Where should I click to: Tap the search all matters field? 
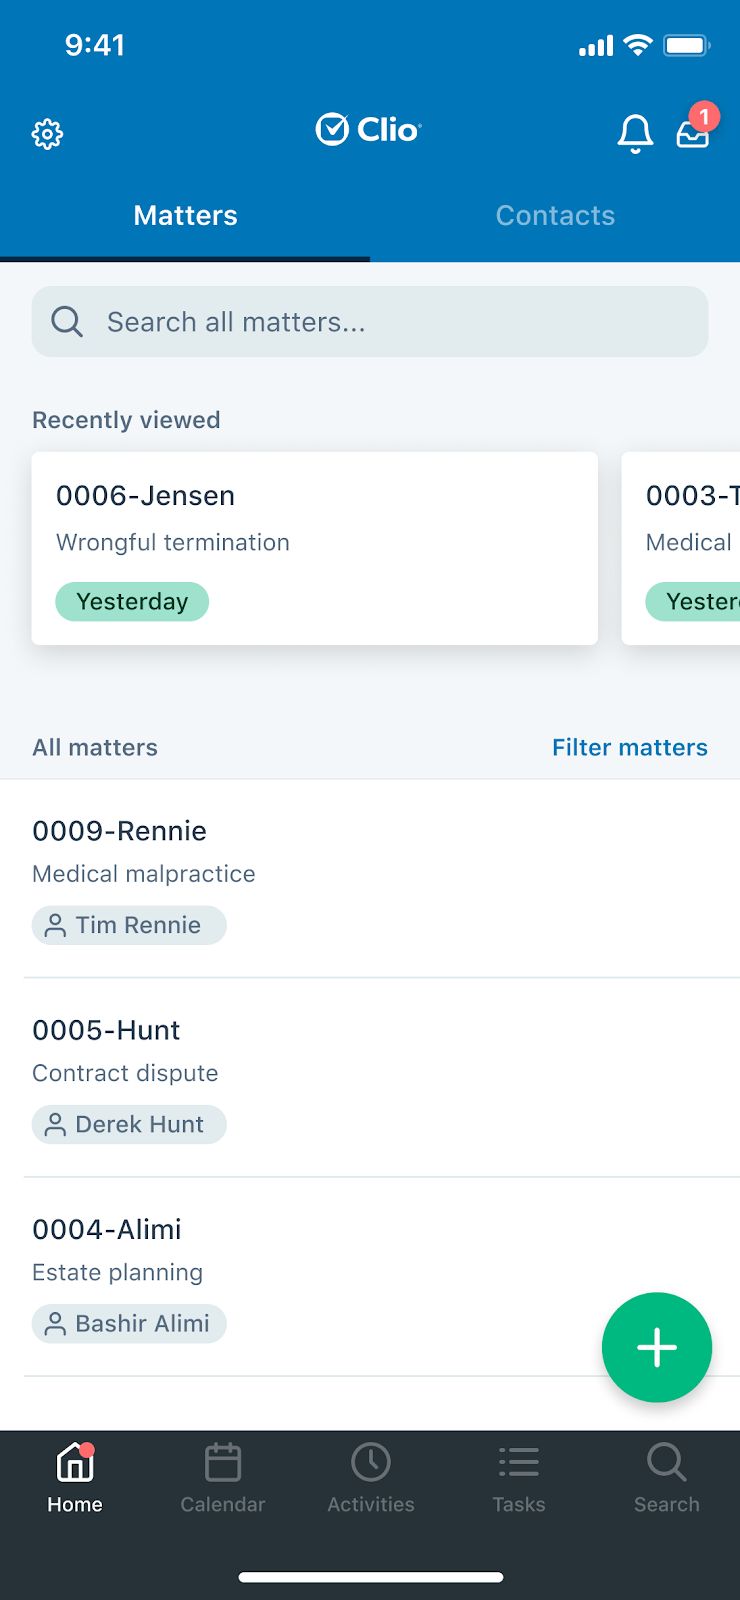click(370, 321)
